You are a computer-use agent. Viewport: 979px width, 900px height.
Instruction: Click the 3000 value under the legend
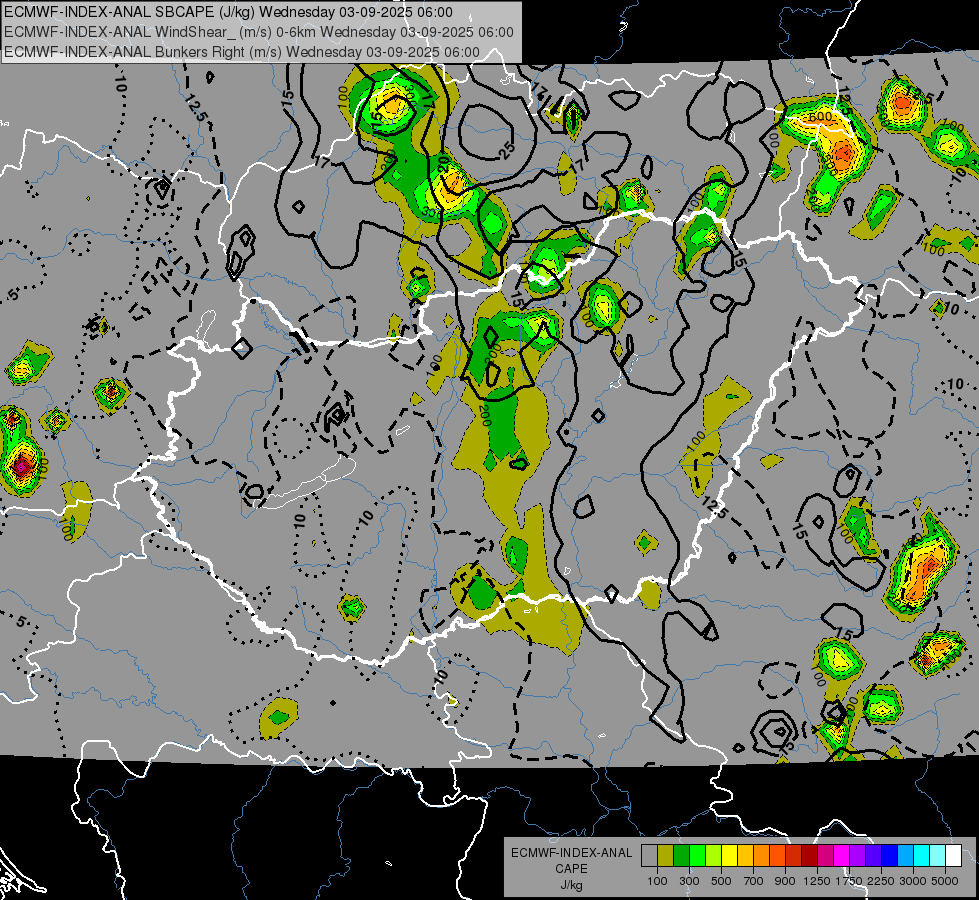click(x=913, y=881)
